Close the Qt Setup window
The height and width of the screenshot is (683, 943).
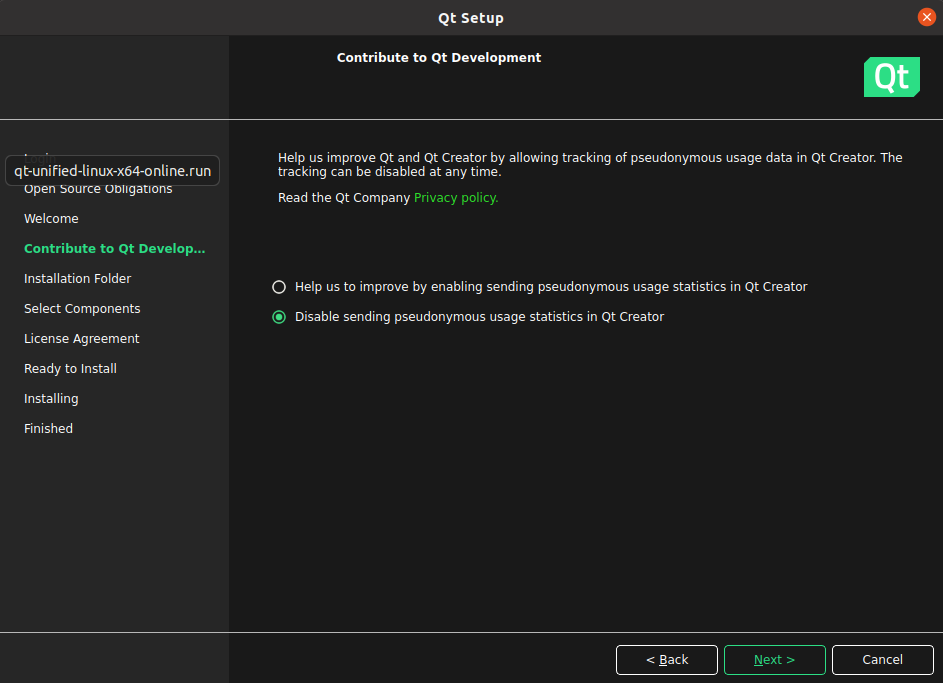point(926,17)
